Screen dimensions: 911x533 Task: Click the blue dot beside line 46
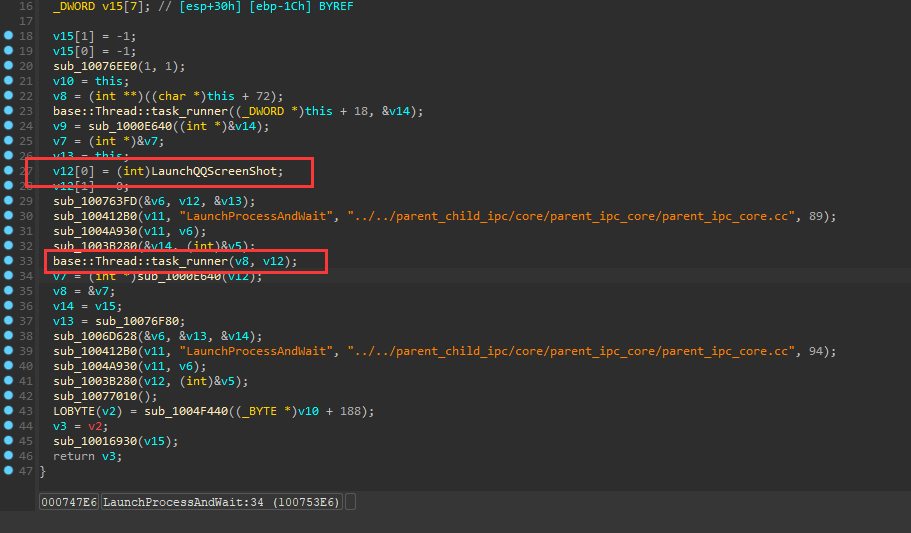[9, 456]
